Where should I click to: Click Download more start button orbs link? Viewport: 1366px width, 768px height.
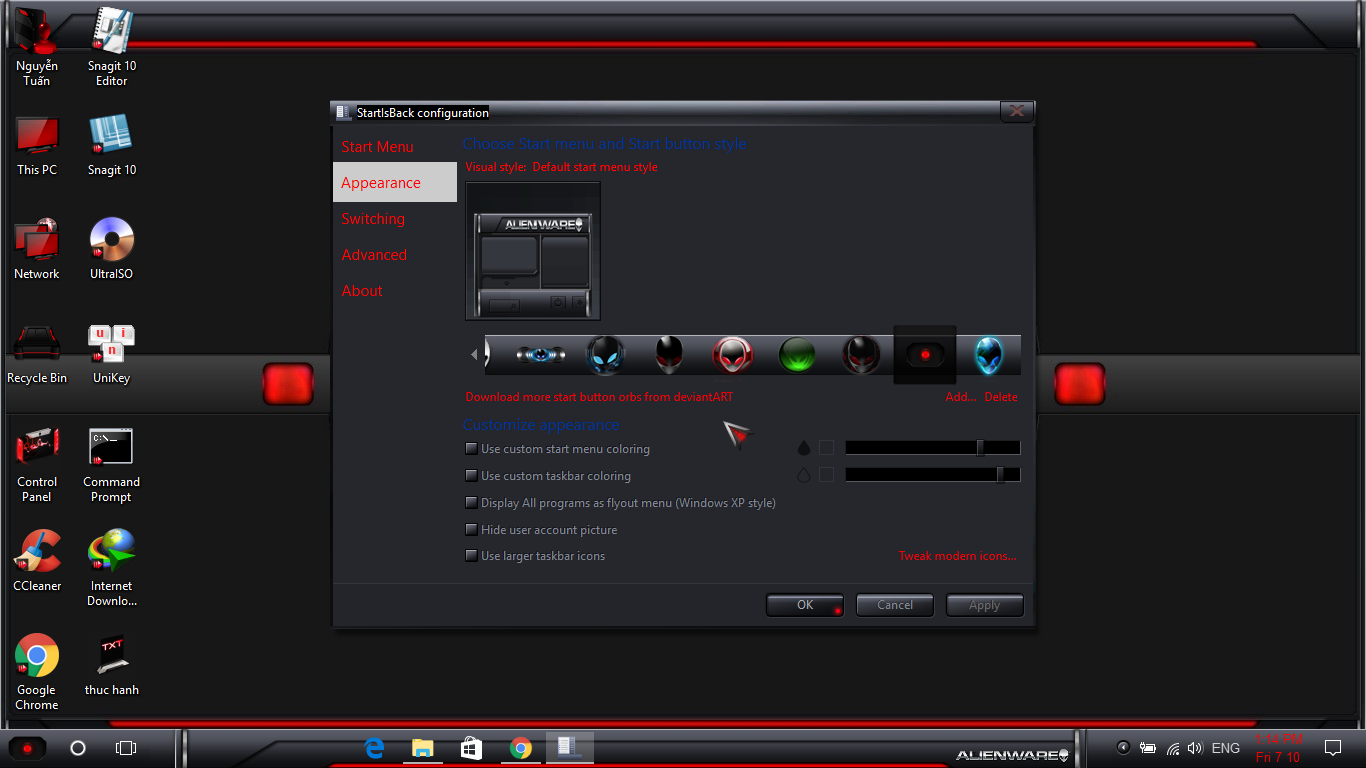(x=599, y=397)
